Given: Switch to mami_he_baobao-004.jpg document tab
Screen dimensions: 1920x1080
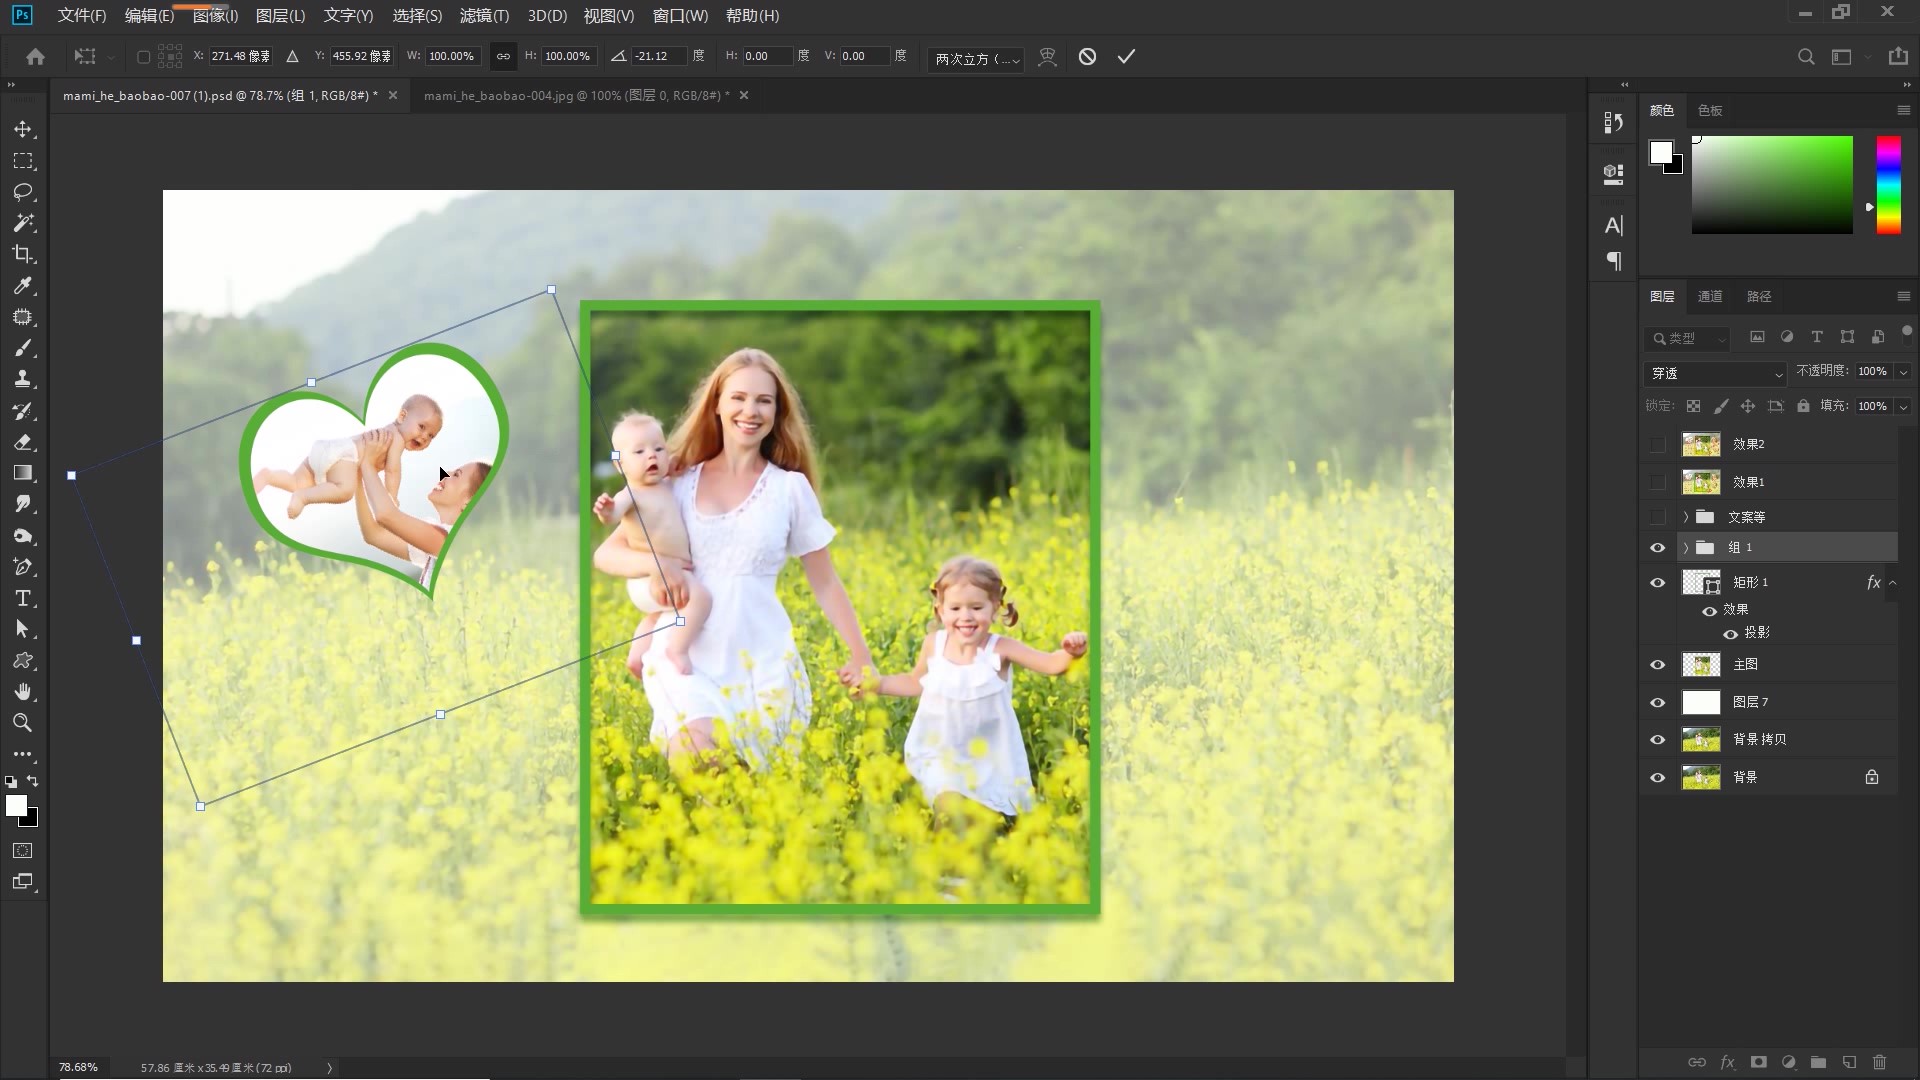Looking at the screenshot, I should click(x=575, y=96).
